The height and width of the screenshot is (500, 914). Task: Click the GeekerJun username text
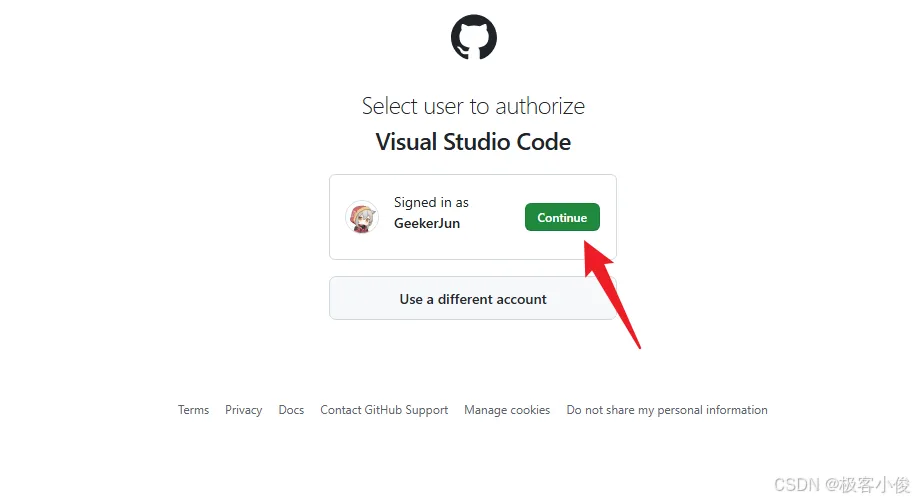pyautogui.click(x=427, y=223)
